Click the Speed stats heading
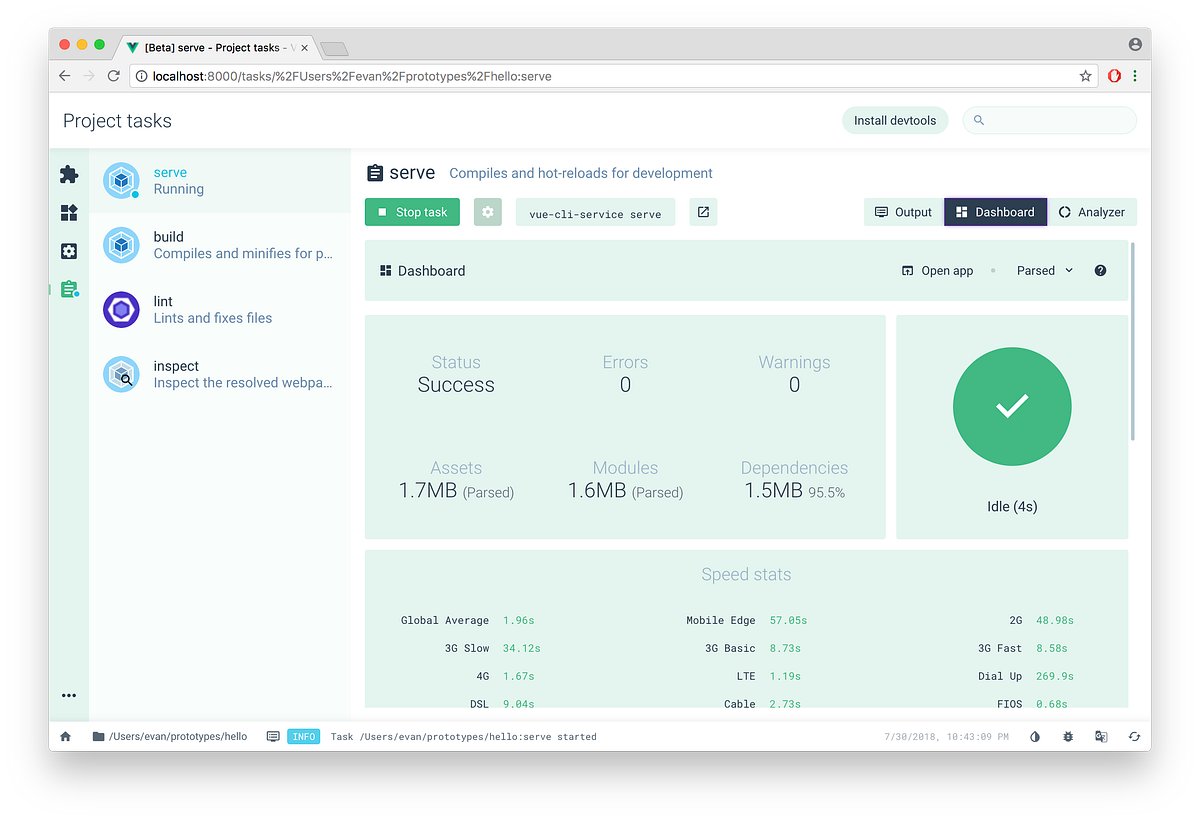 point(746,575)
